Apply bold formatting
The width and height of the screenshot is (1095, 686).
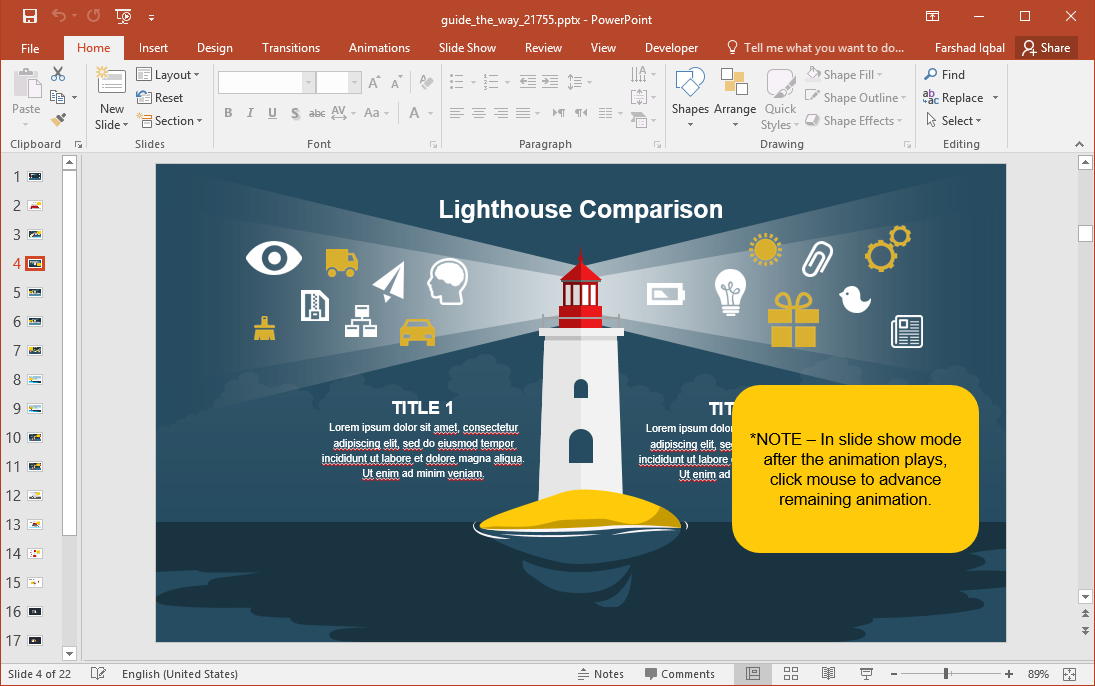[228, 113]
